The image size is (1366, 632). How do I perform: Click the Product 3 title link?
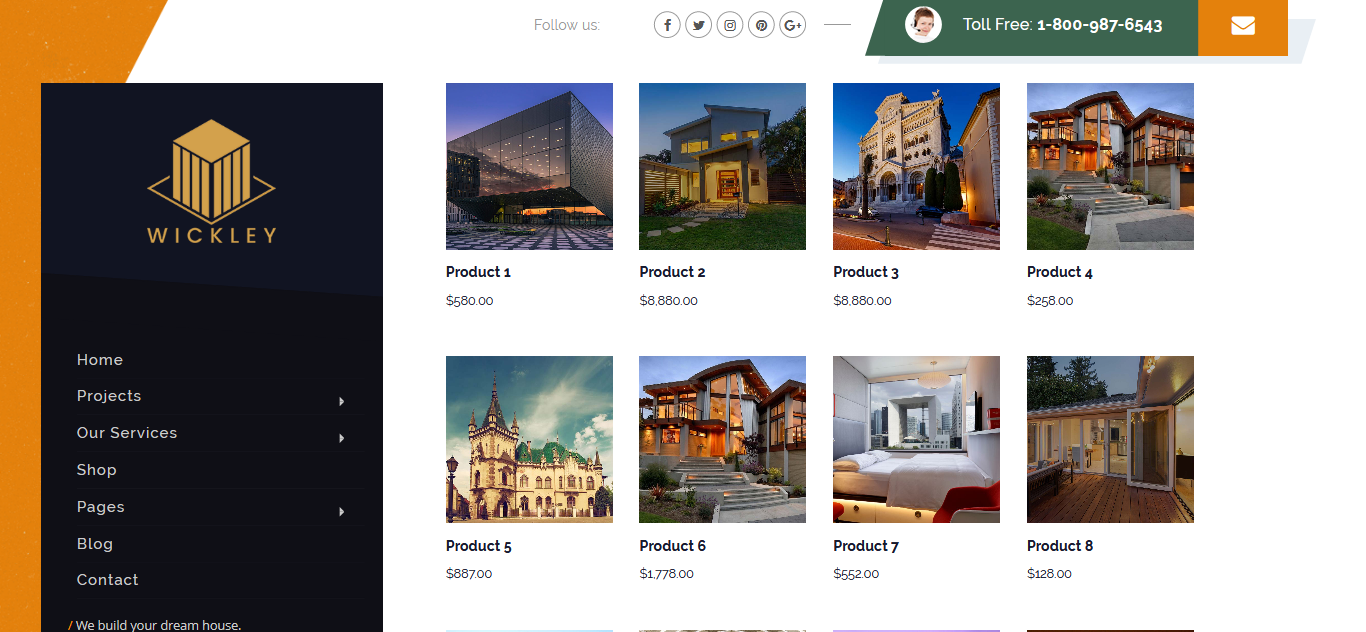866,272
